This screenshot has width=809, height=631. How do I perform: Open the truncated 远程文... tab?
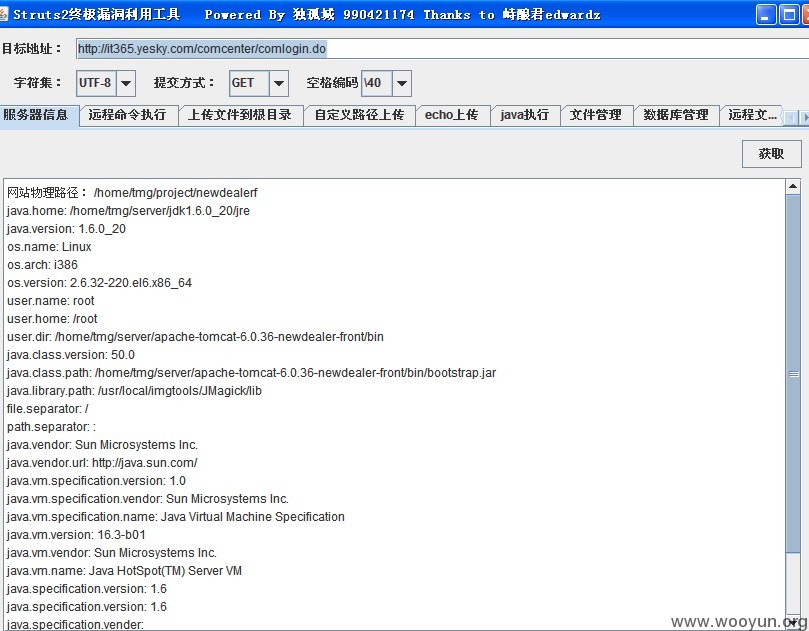[752, 115]
